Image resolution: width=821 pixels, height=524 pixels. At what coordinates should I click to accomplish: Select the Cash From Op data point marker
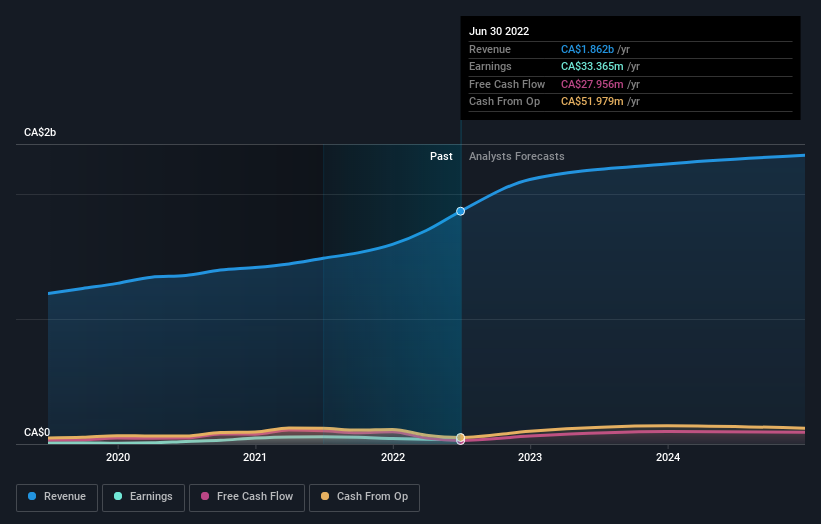(x=460, y=437)
